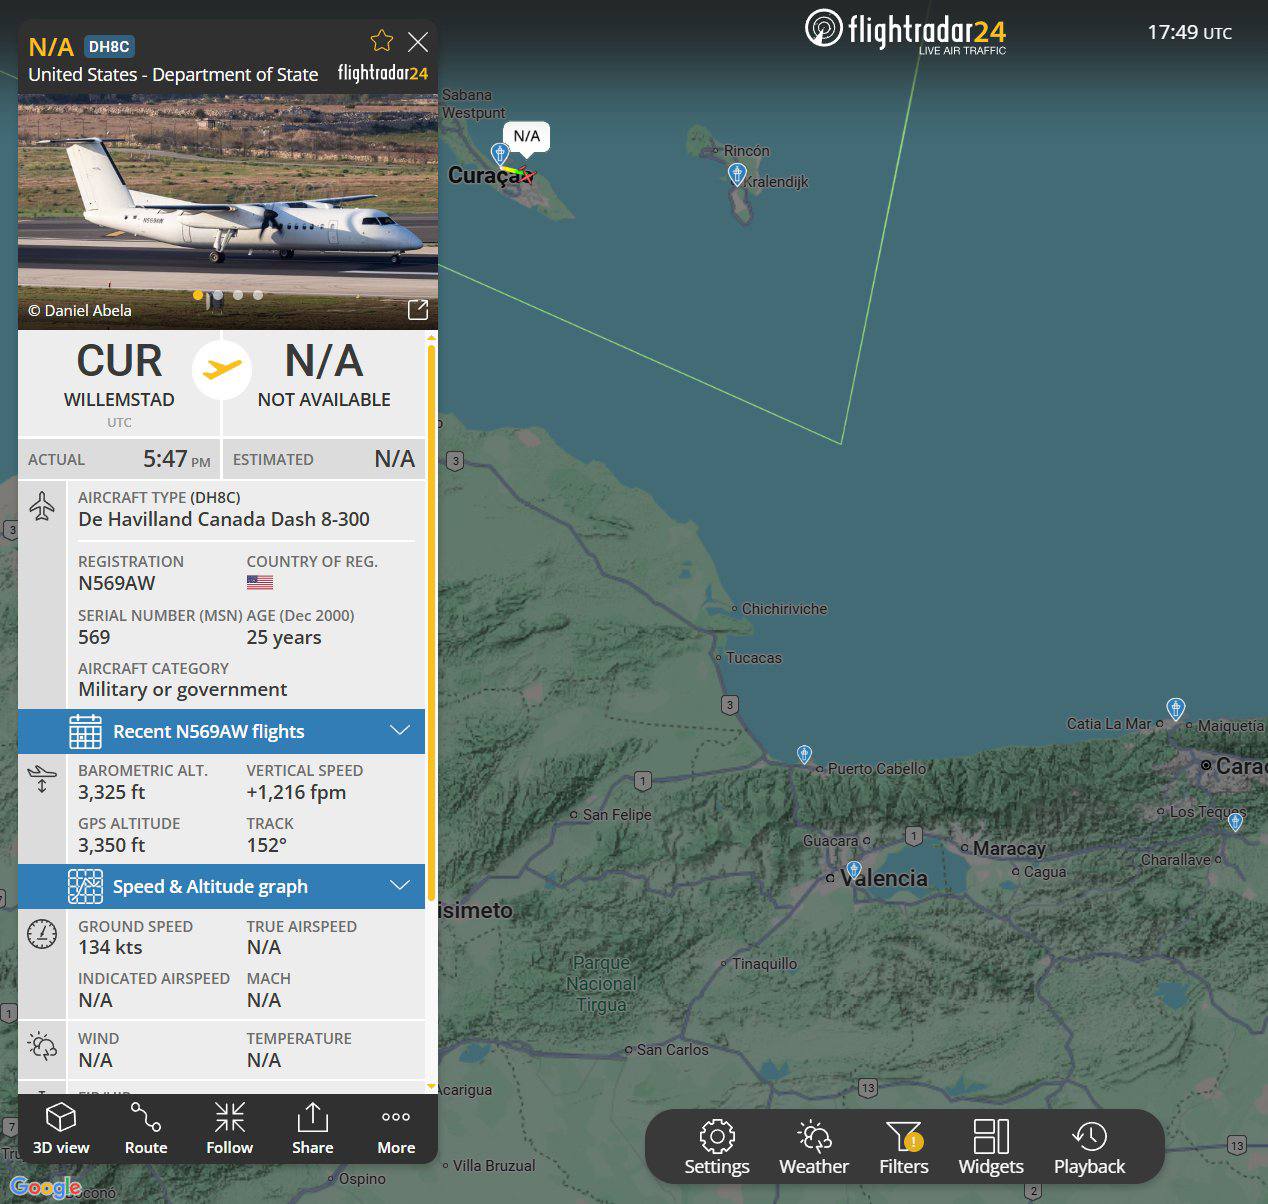Share this flight
Screen dimensions: 1268x1204
pos(313,1129)
